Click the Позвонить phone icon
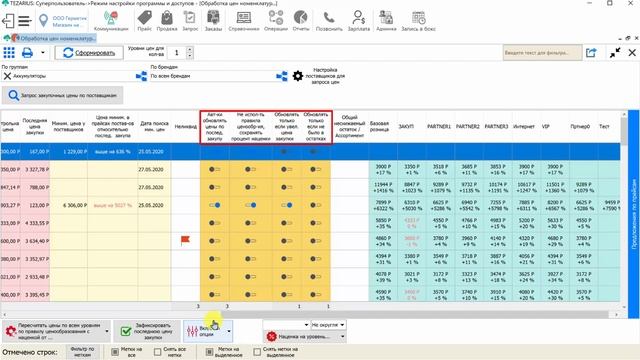 click(329, 21)
